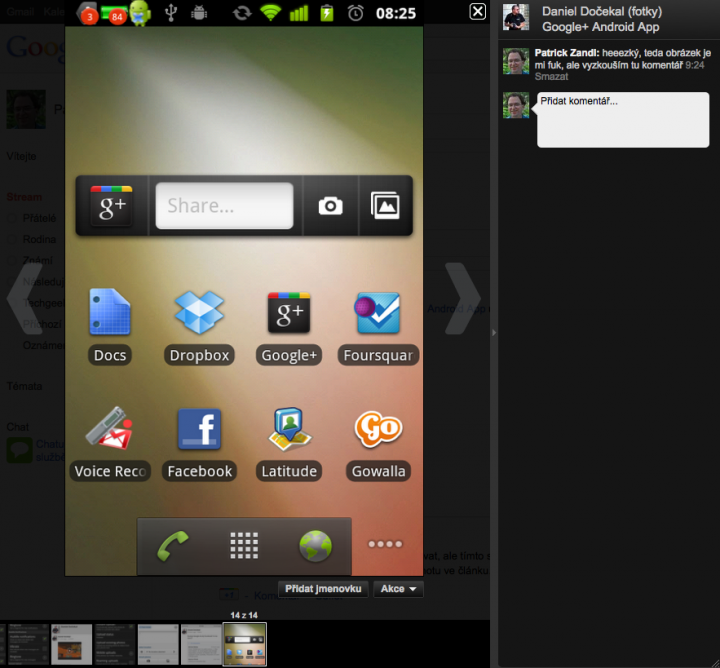Click Patrick Zandl's avatar beside comment
This screenshot has width=720, height=668.
pyautogui.click(x=516, y=61)
